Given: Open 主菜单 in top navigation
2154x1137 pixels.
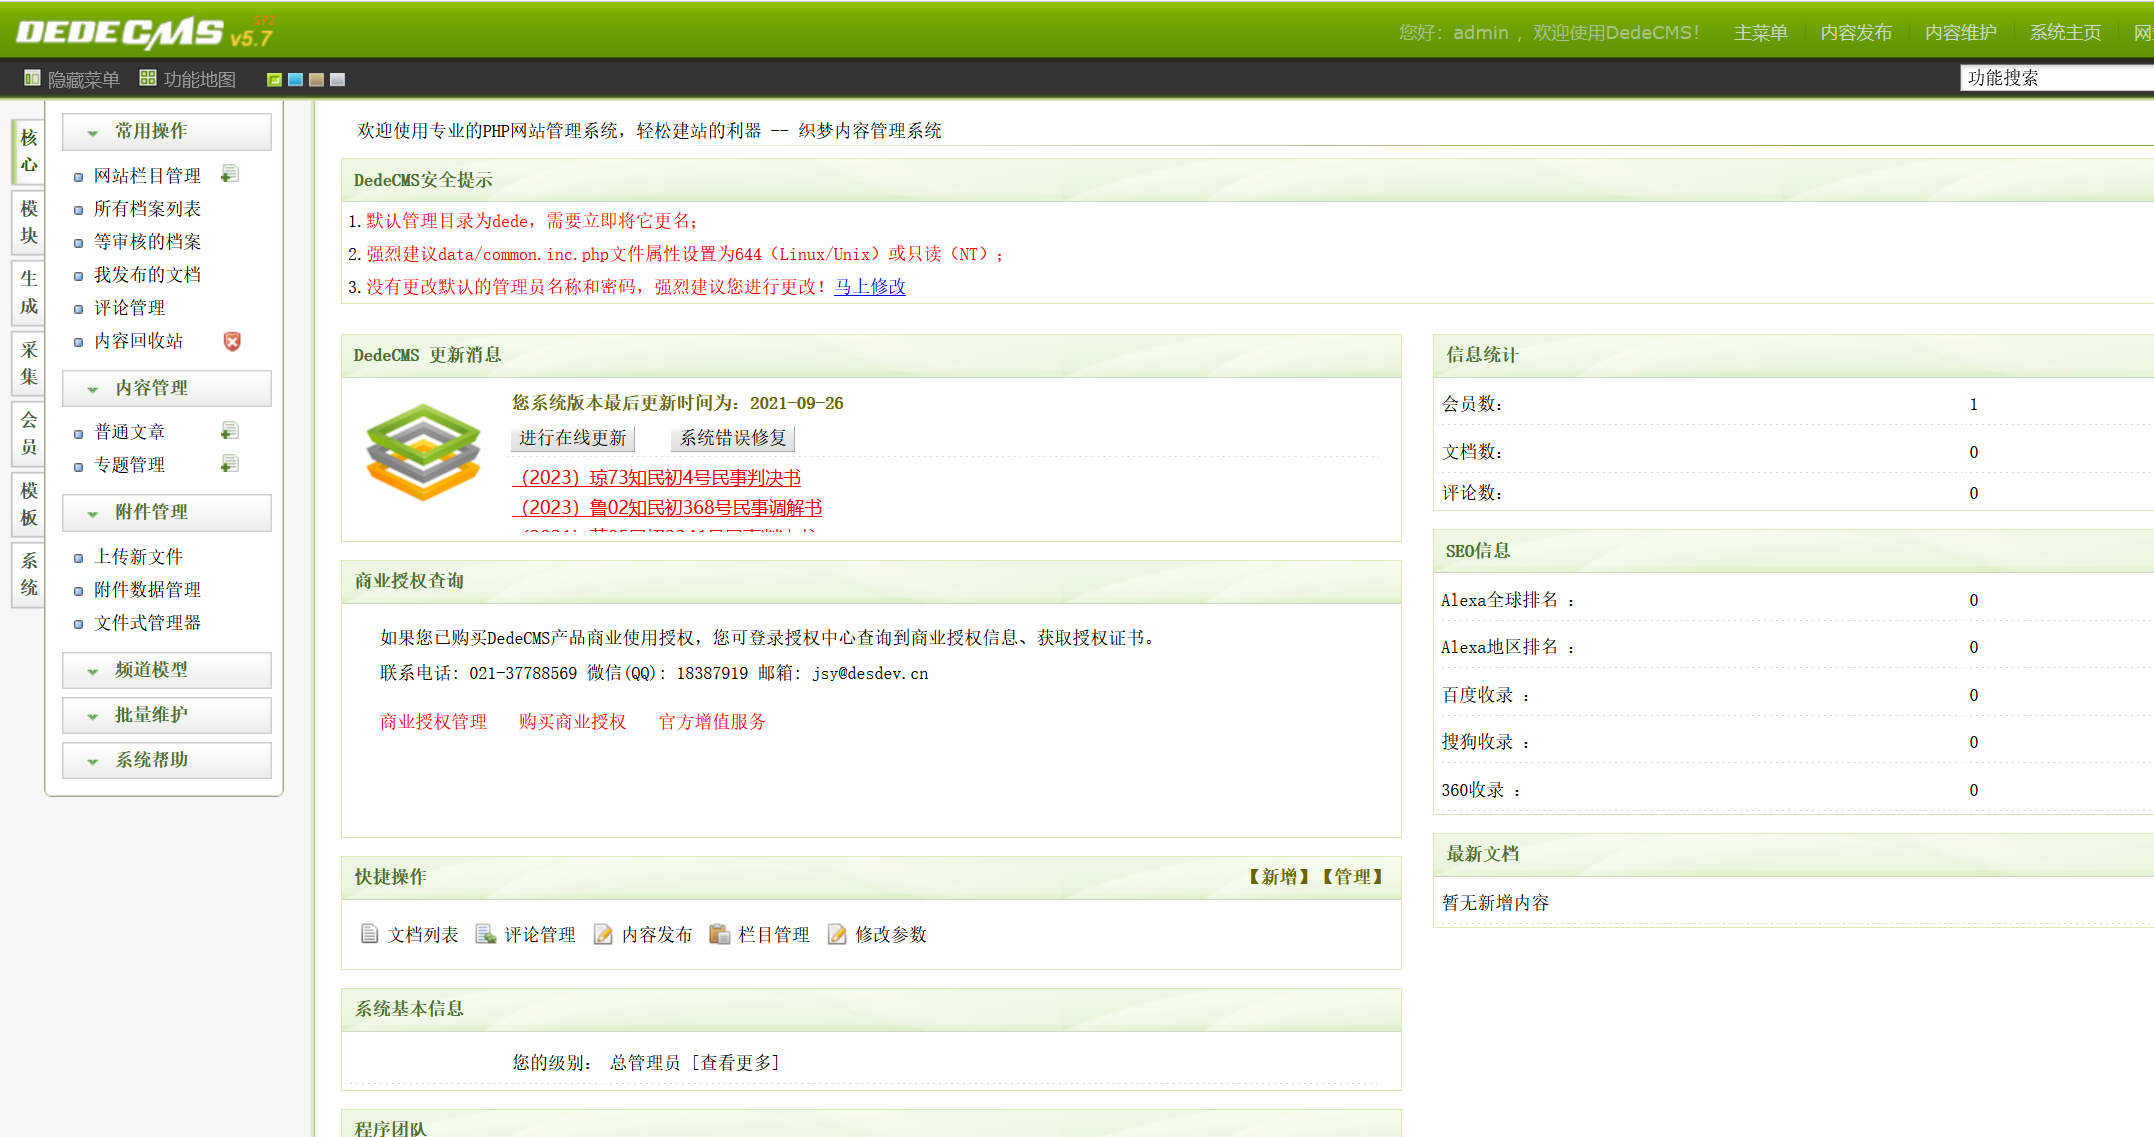Looking at the screenshot, I should [x=1761, y=33].
